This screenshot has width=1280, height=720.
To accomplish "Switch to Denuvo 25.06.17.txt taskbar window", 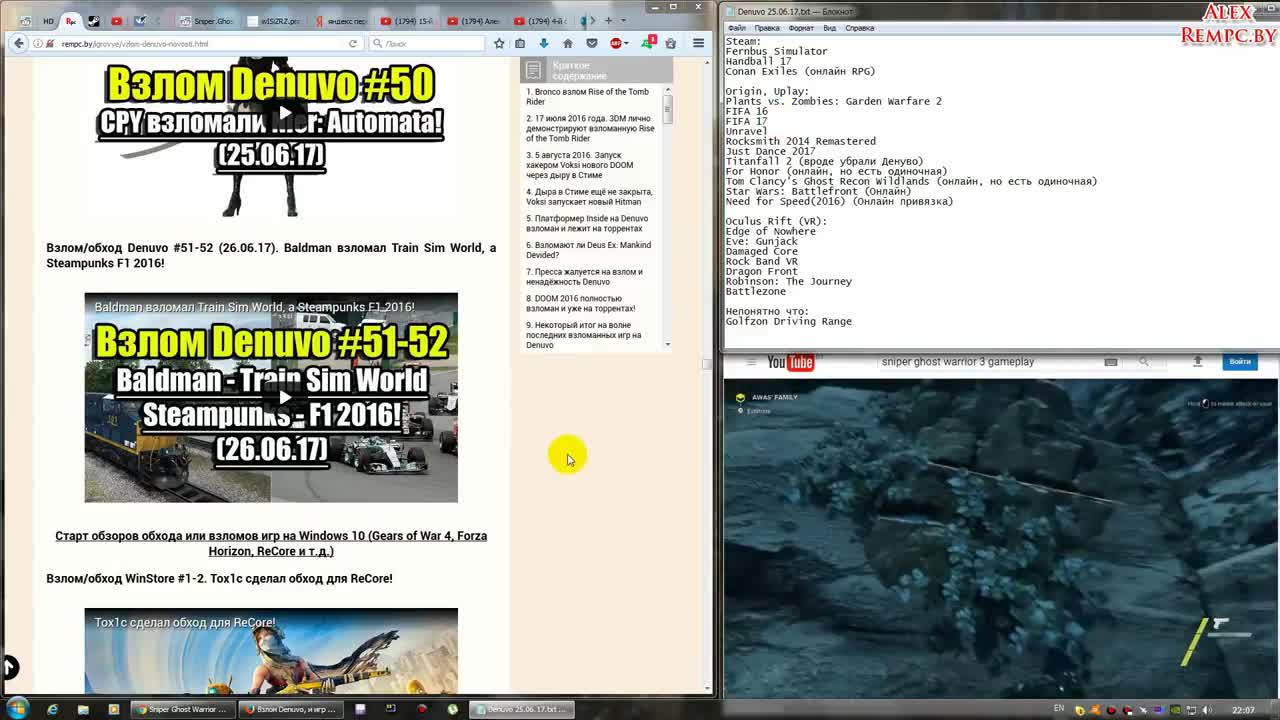I will click(522, 709).
